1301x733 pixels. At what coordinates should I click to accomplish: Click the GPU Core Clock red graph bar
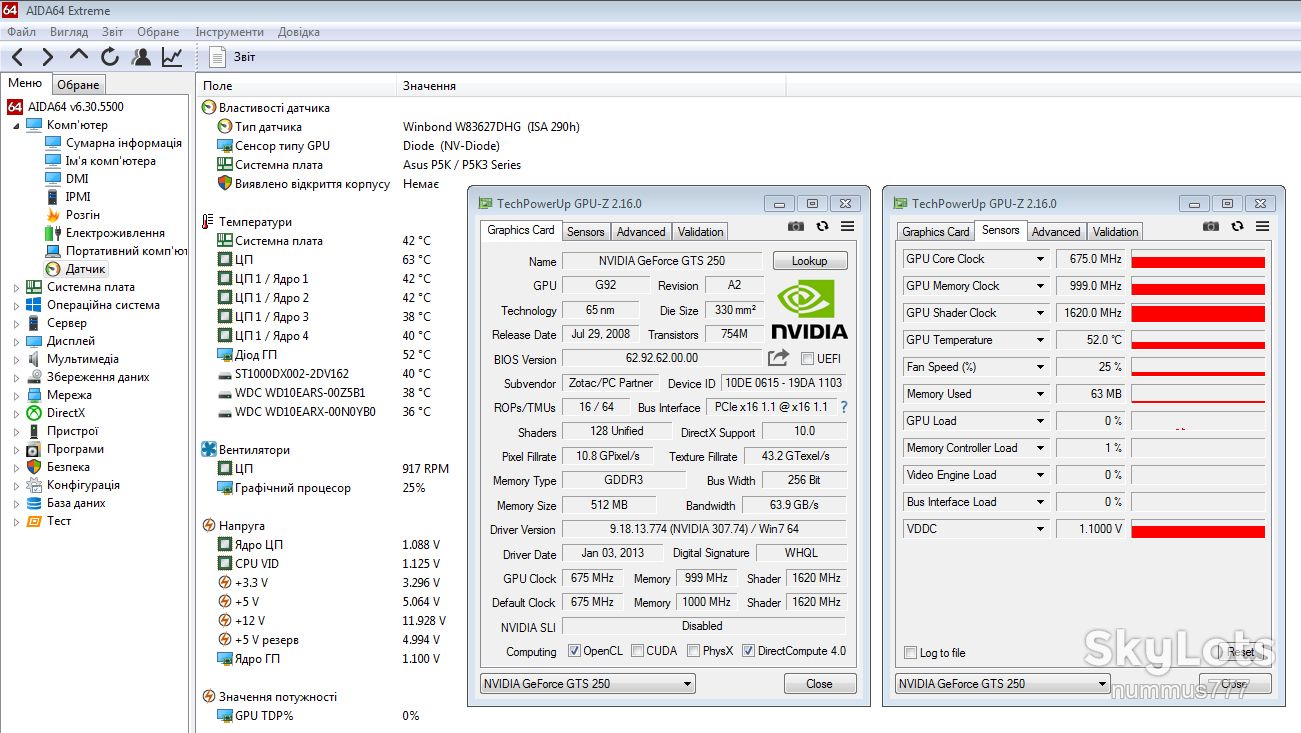1198,262
